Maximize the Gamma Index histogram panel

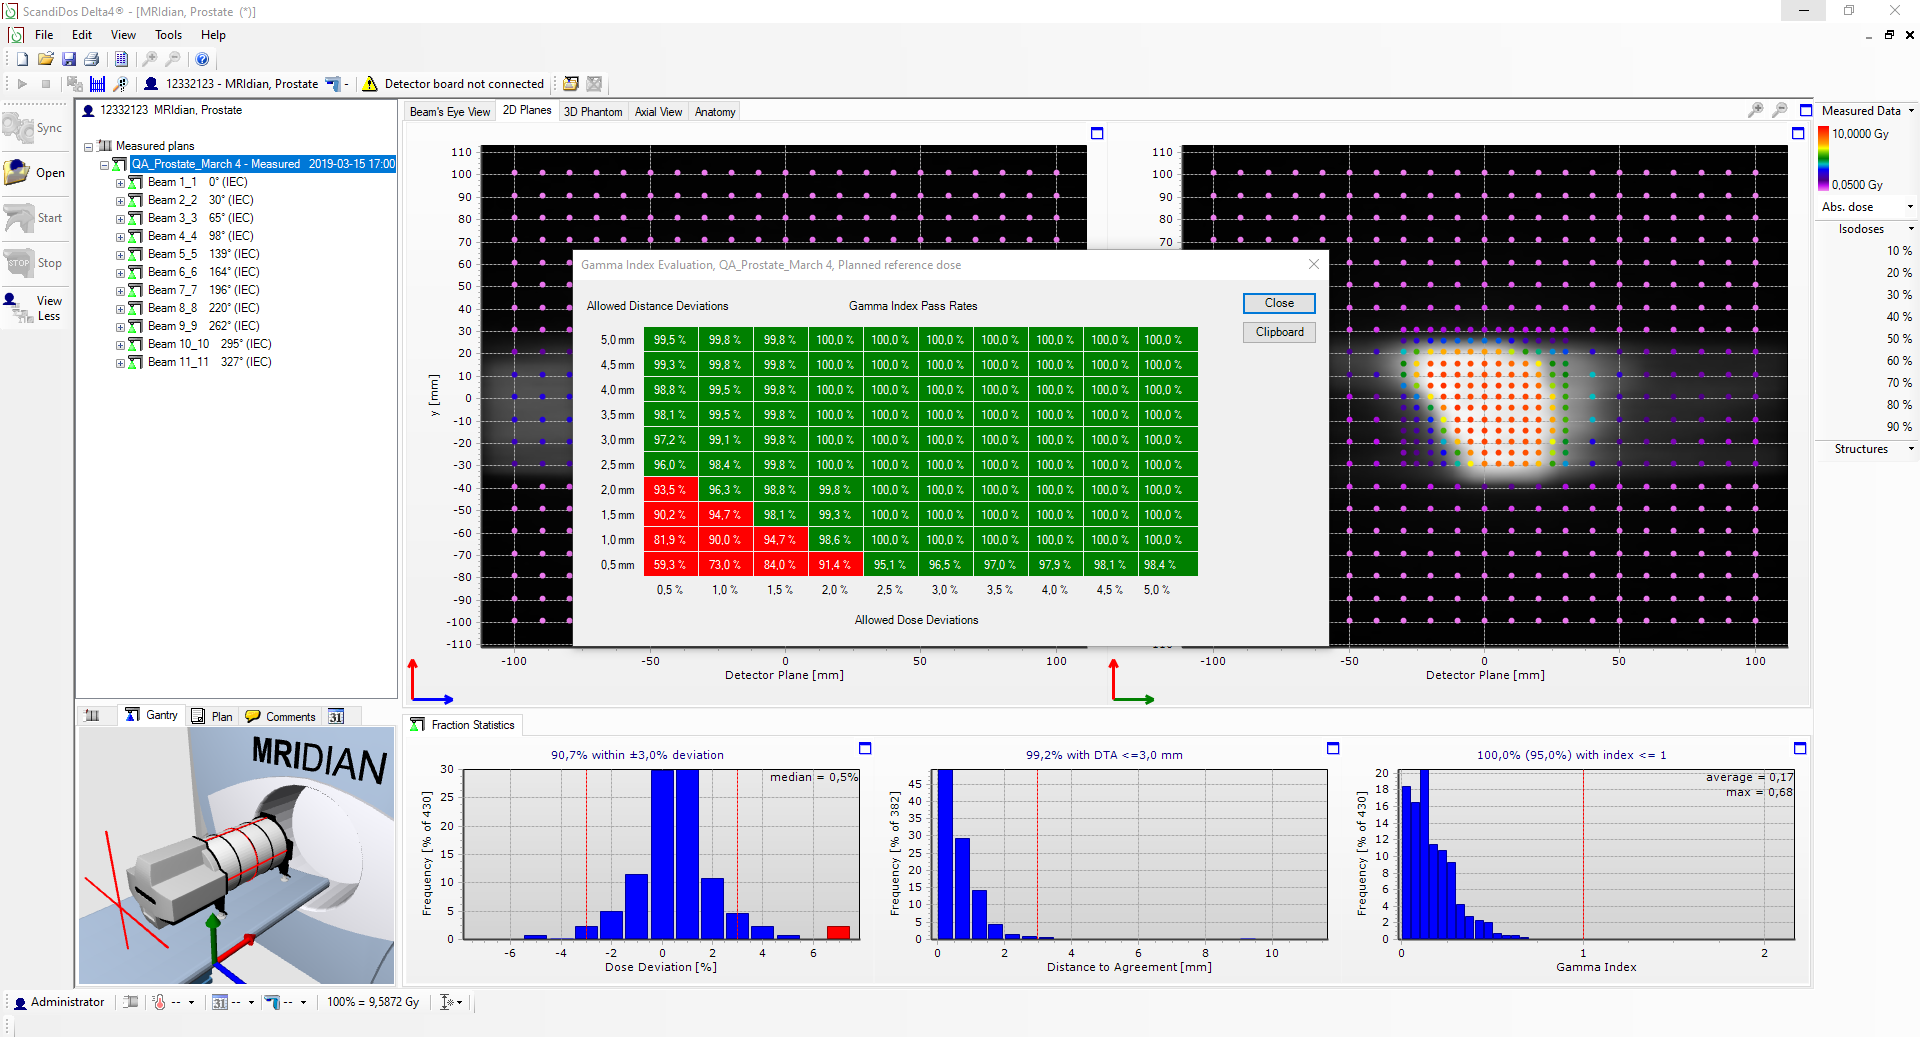tap(1800, 748)
